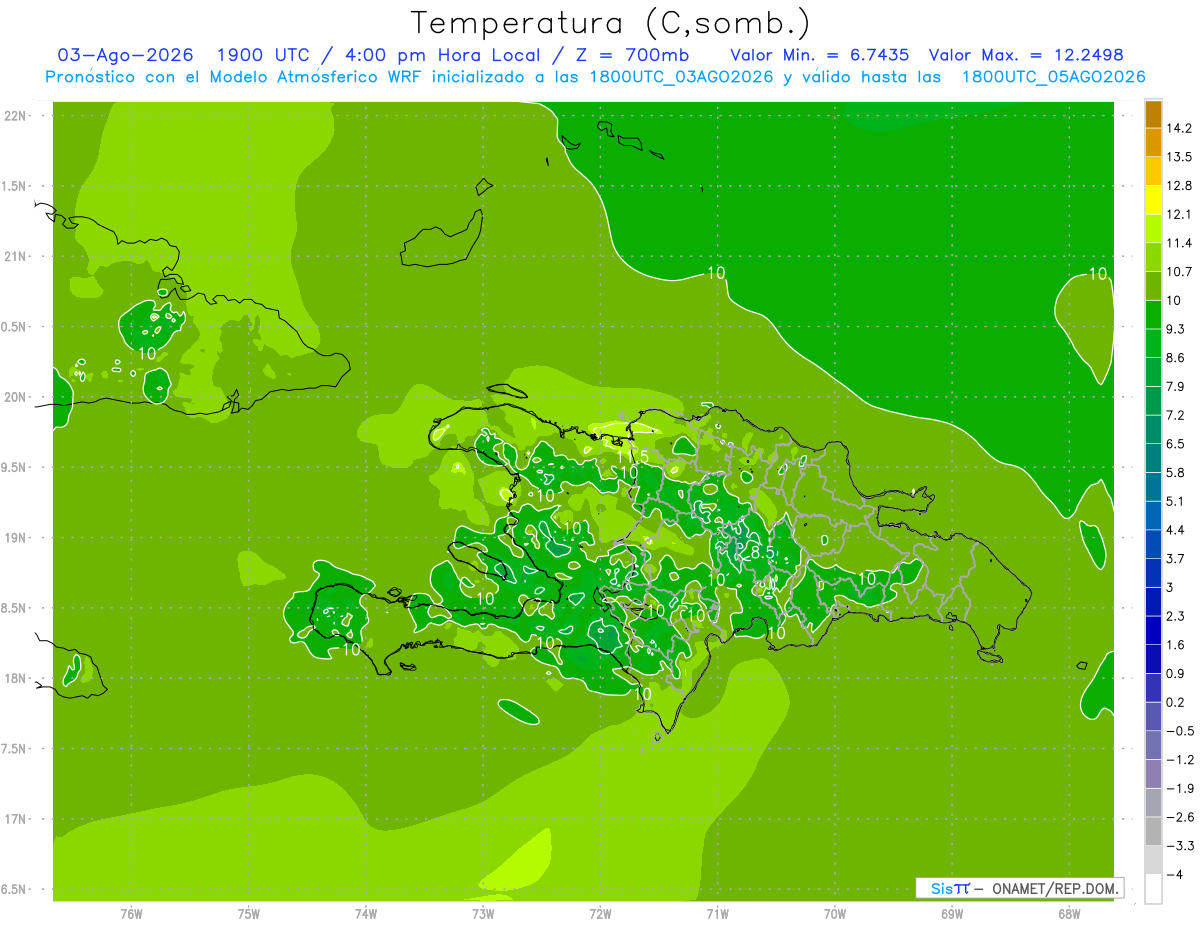Click the dark blue swatch between 1.6 and 2.3

click(1153, 631)
